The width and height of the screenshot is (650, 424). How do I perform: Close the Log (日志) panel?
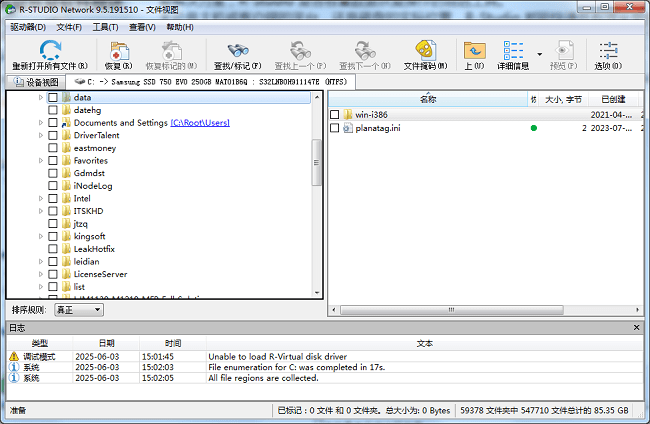pyautogui.click(x=637, y=328)
